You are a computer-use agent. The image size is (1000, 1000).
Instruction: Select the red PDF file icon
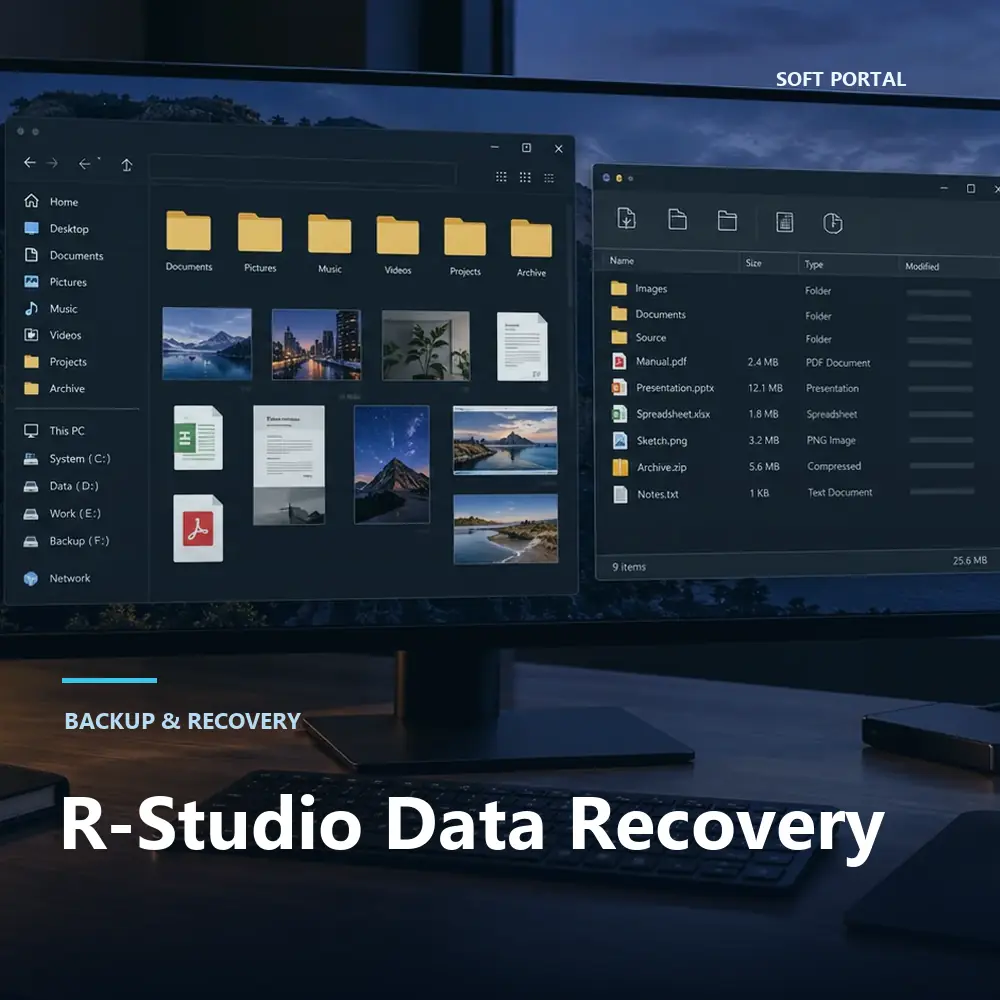(x=198, y=529)
